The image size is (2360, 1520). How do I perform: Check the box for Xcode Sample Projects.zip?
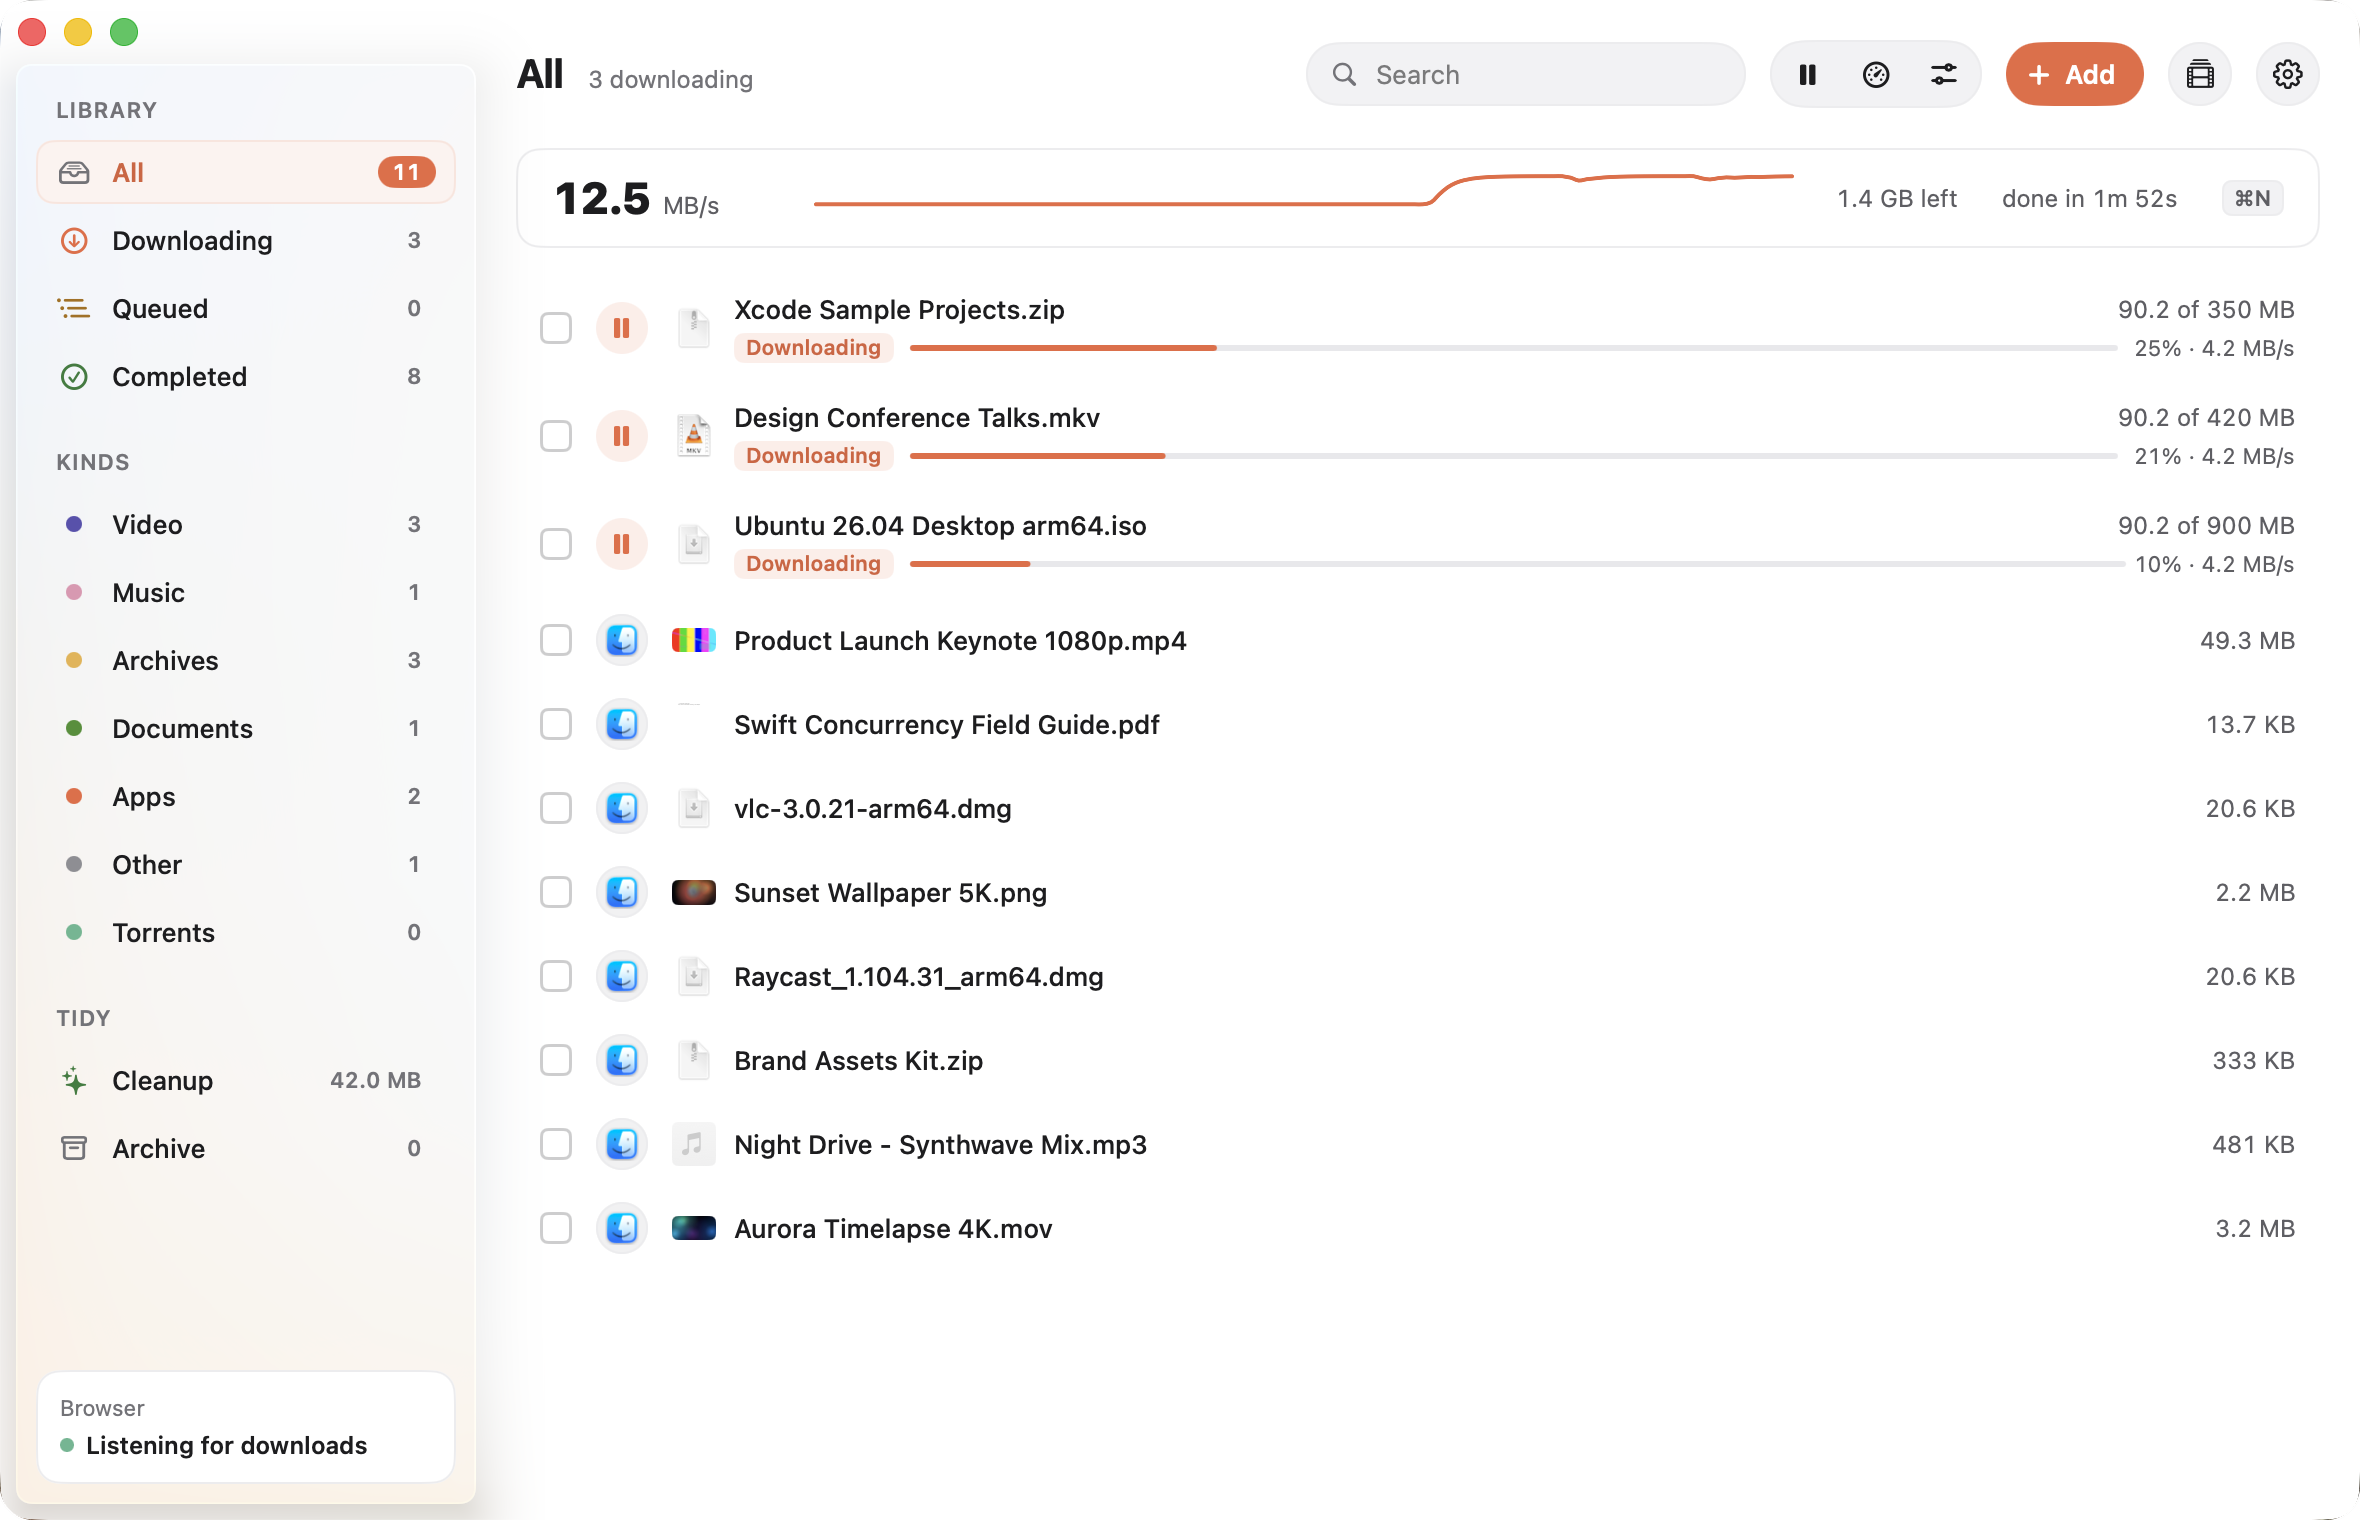556,328
